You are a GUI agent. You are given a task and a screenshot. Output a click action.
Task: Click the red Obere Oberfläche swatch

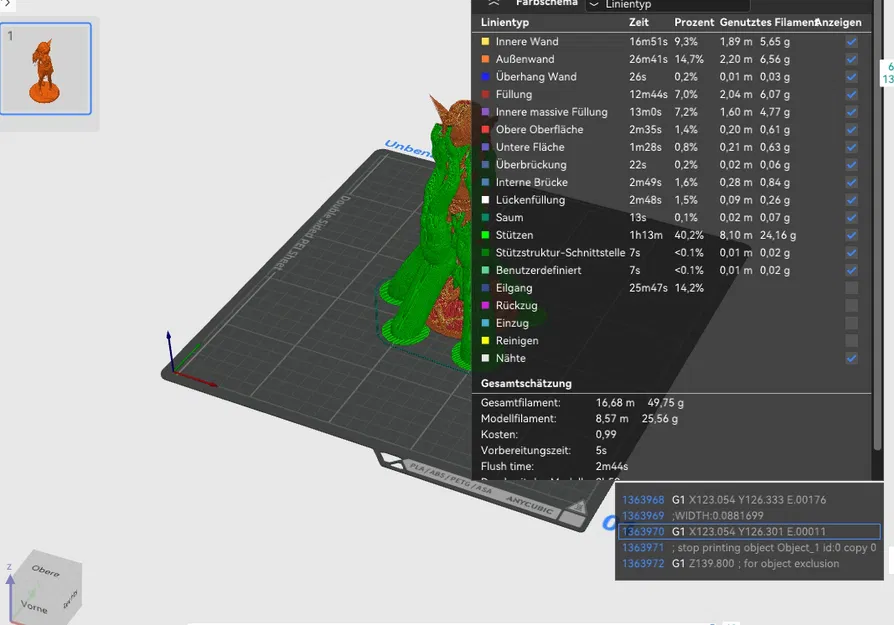pyautogui.click(x=485, y=129)
